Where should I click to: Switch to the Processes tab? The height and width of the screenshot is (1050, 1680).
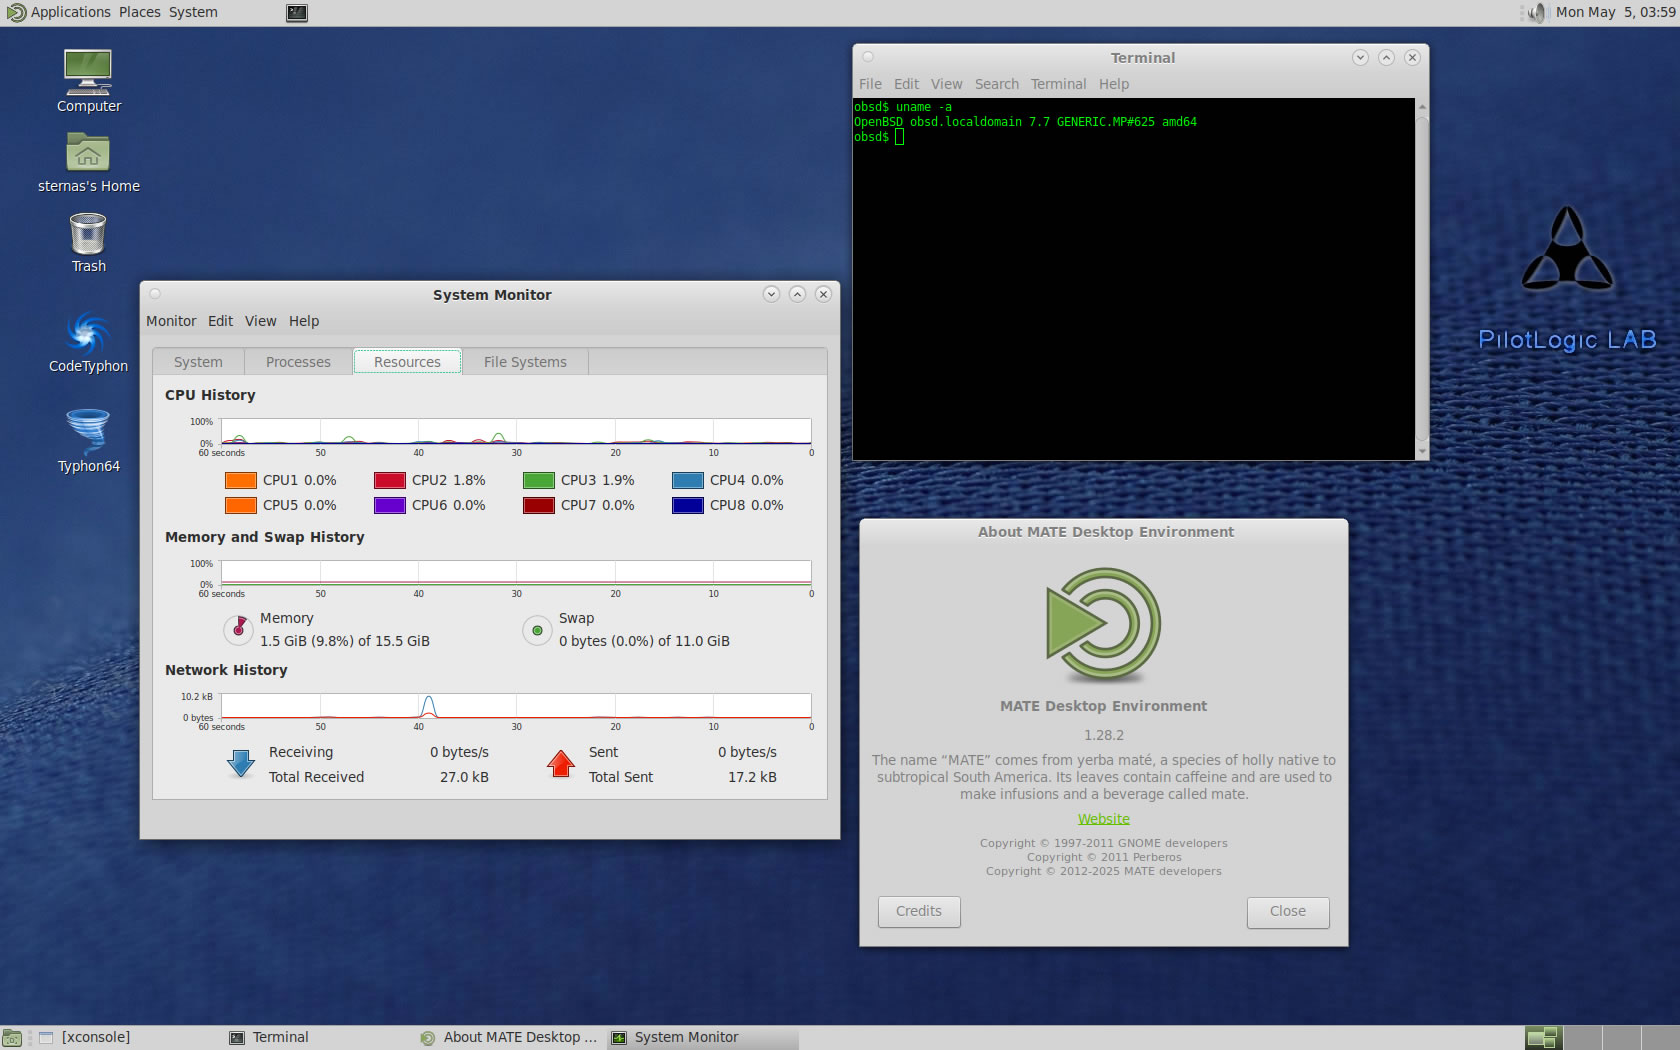point(298,362)
